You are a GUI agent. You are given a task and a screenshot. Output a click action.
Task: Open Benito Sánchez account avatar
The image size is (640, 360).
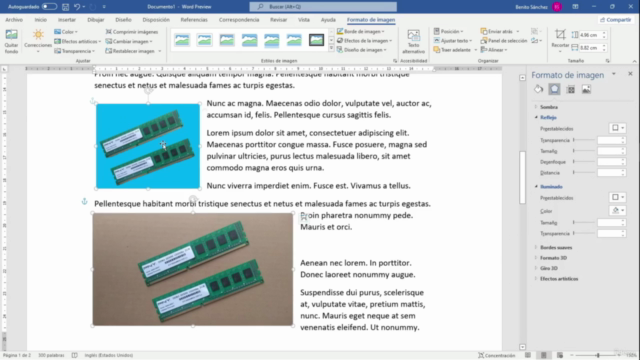point(557,7)
